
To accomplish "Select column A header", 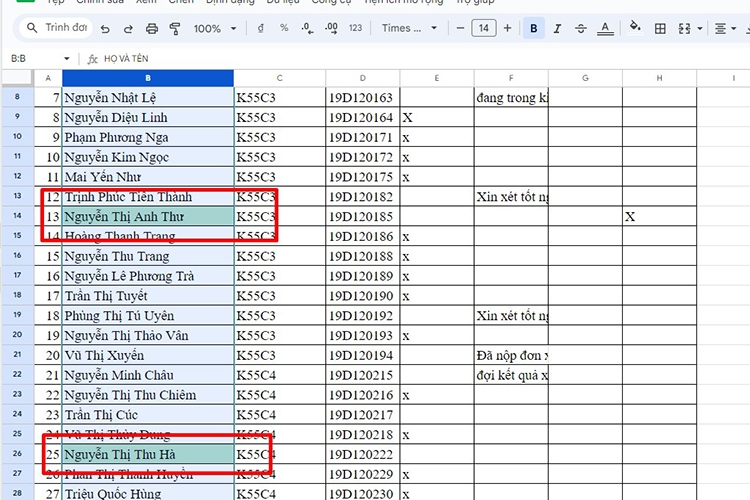I will (x=48, y=78).
